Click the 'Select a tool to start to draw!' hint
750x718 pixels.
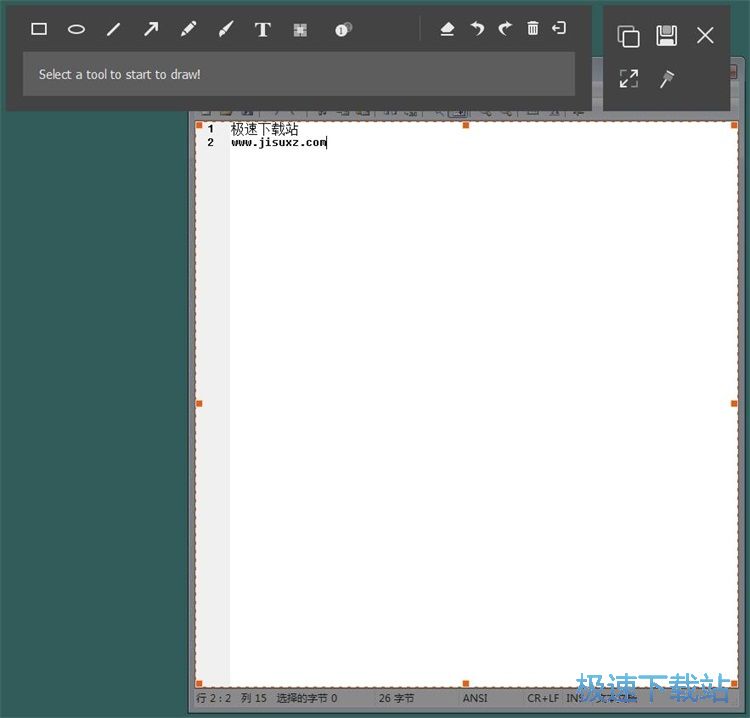(x=120, y=75)
